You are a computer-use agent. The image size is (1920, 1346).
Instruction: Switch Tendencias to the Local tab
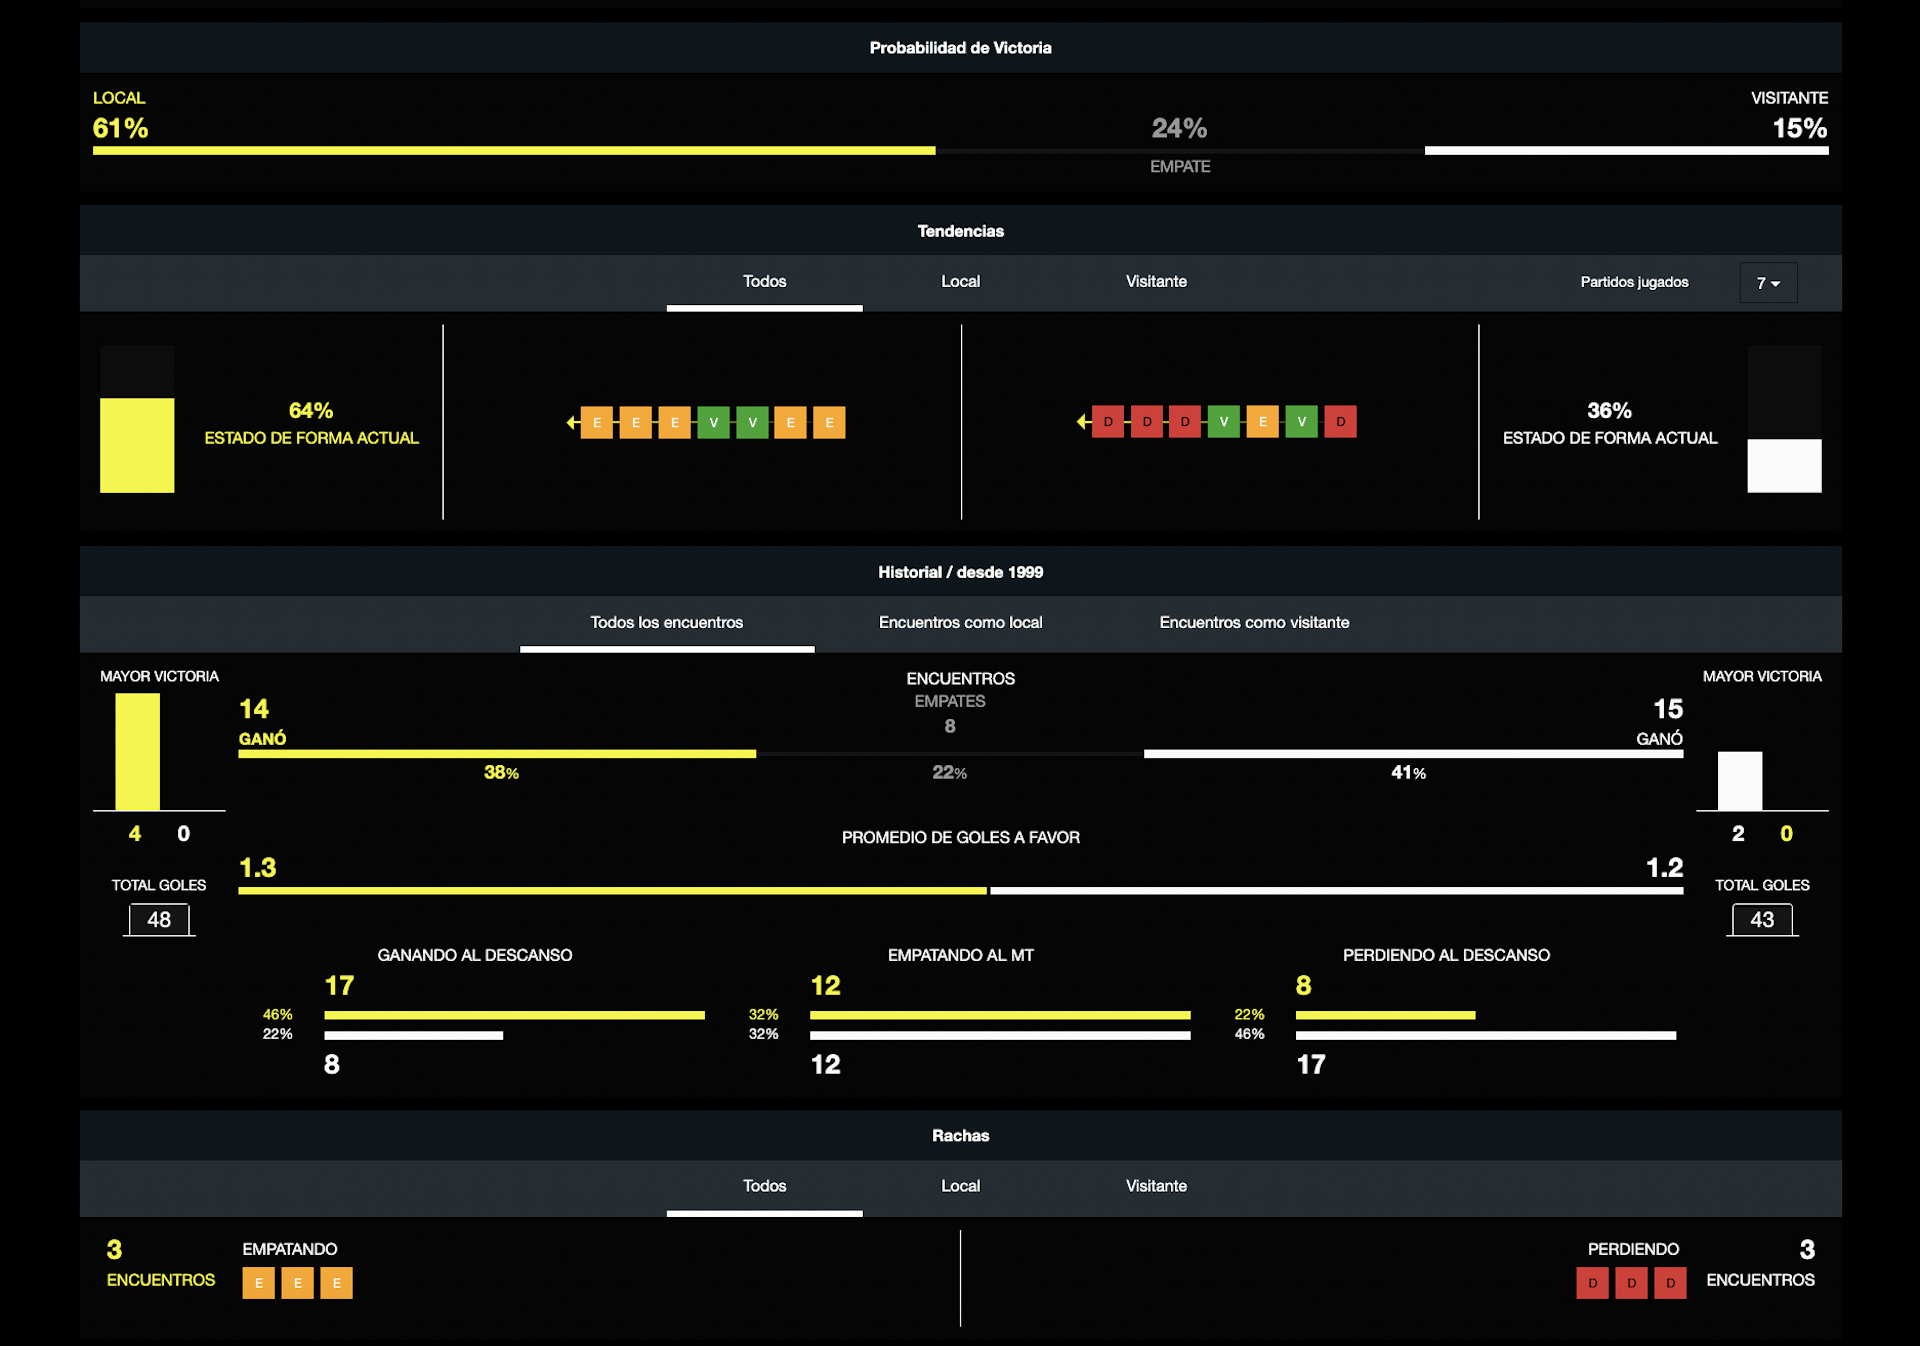pyautogui.click(x=960, y=282)
